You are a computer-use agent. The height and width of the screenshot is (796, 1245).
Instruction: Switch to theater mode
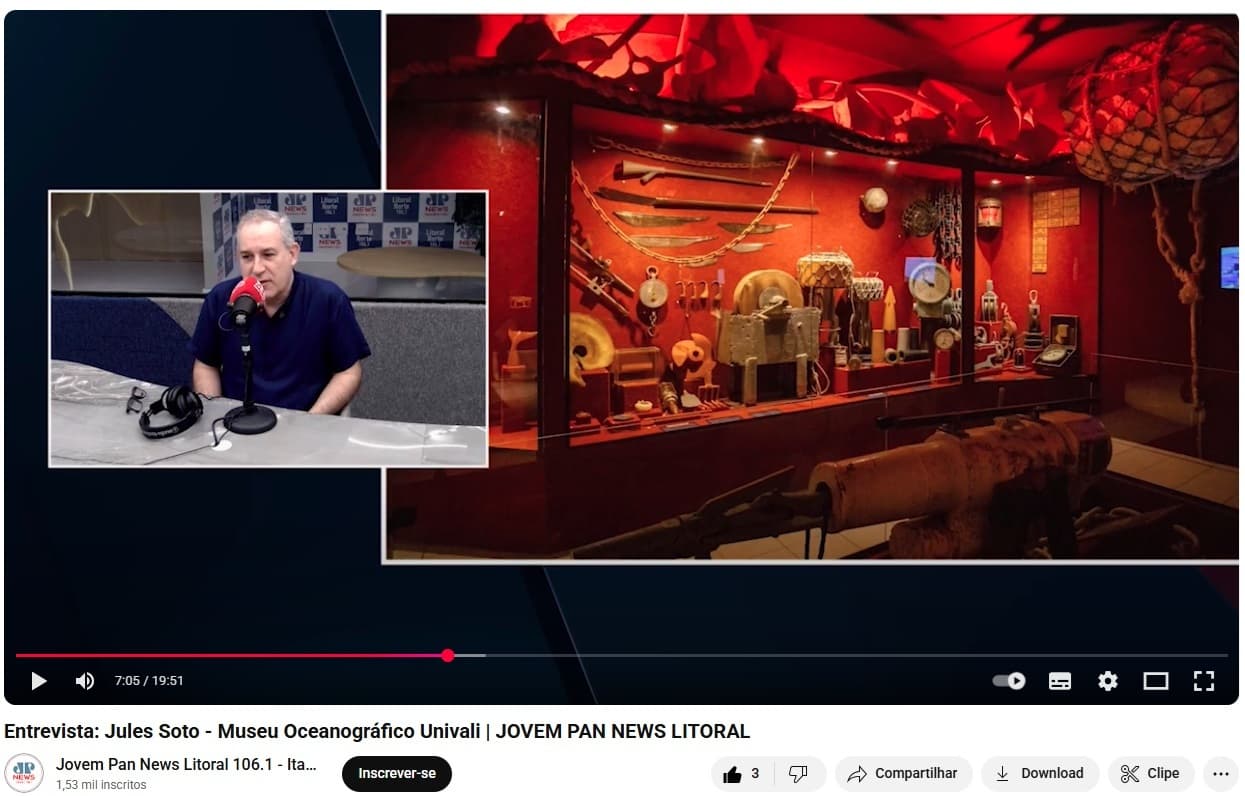[1155, 680]
